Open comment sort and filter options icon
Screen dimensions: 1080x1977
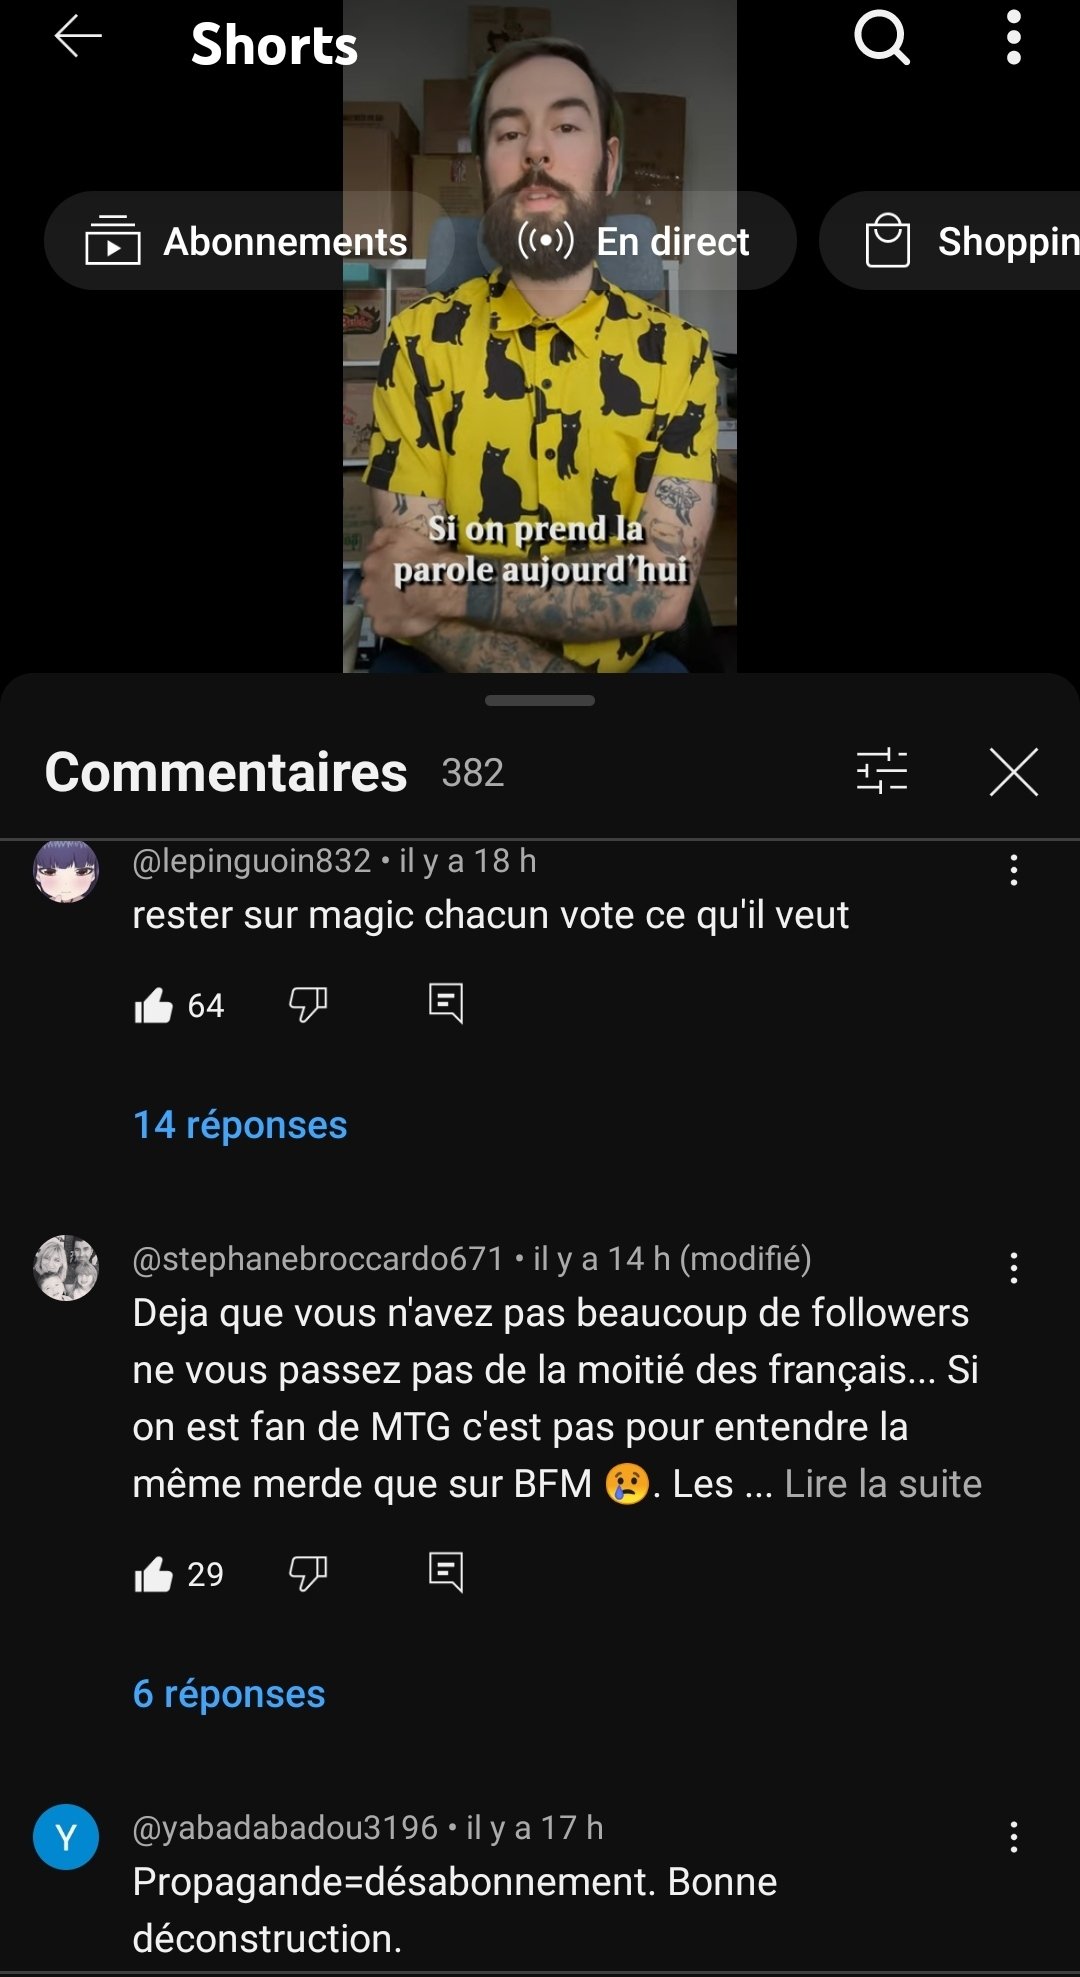[882, 772]
